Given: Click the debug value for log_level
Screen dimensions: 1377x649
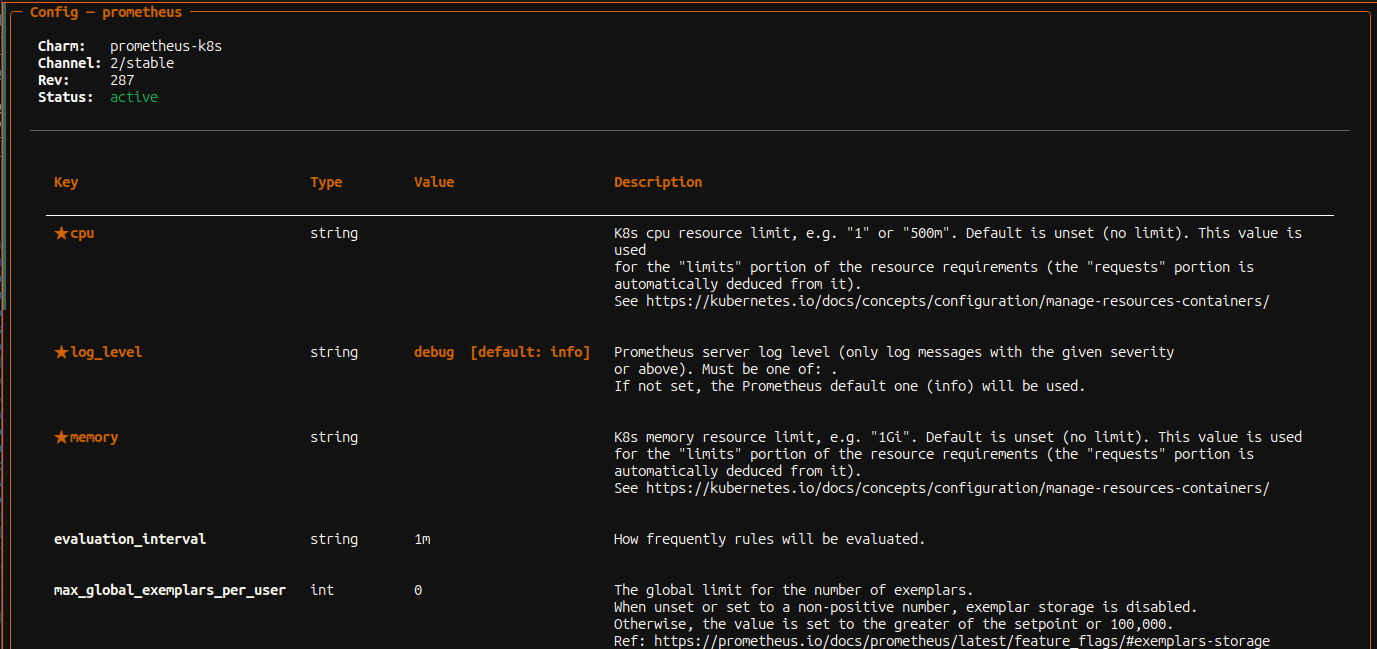Looking at the screenshot, I should point(434,352).
